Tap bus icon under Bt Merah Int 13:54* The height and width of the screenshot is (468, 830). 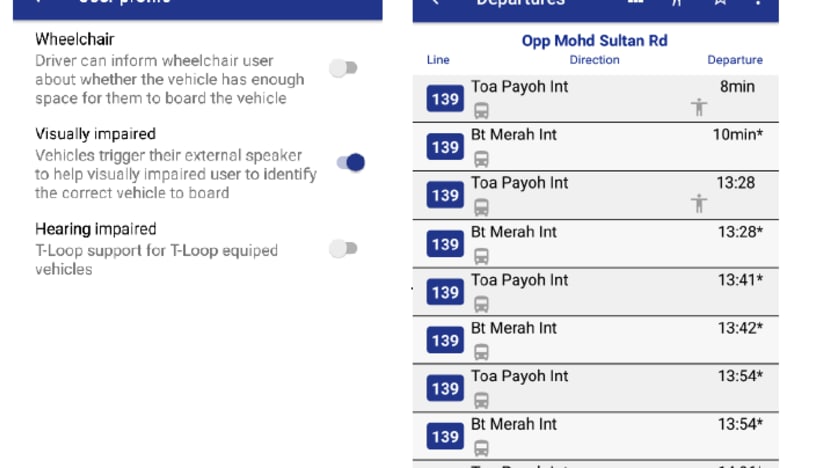(481, 448)
